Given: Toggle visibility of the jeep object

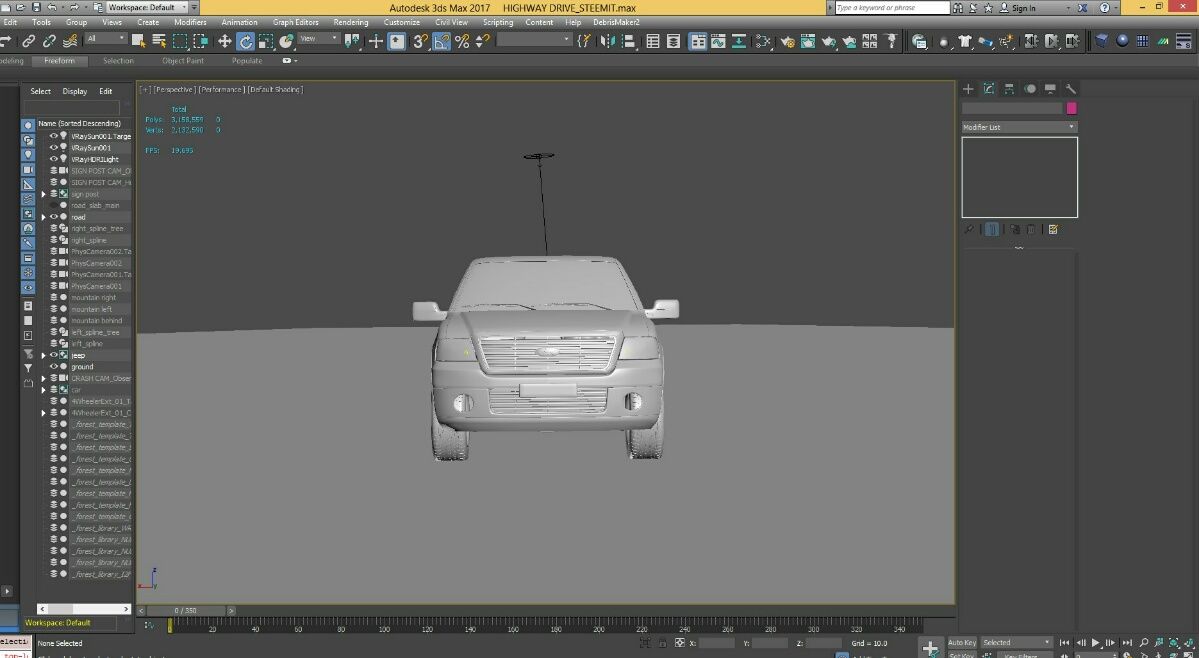Looking at the screenshot, I should tap(54, 355).
